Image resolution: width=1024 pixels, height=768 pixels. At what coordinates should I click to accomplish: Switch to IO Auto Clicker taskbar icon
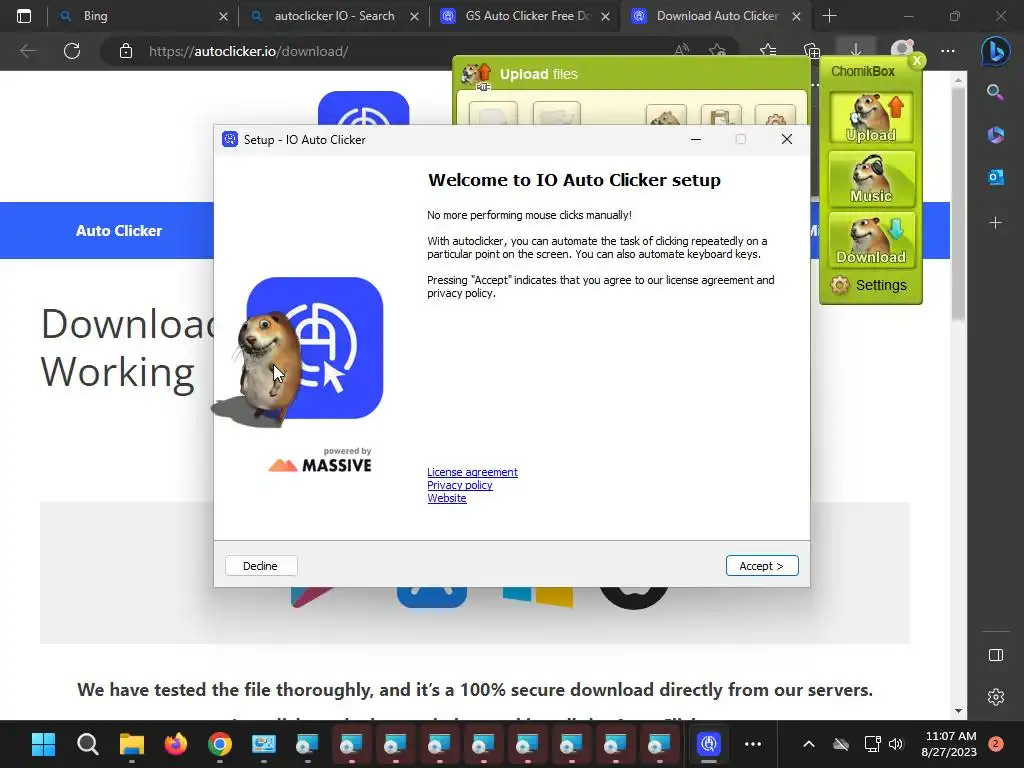pyautogui.click(x=709, y=744)
